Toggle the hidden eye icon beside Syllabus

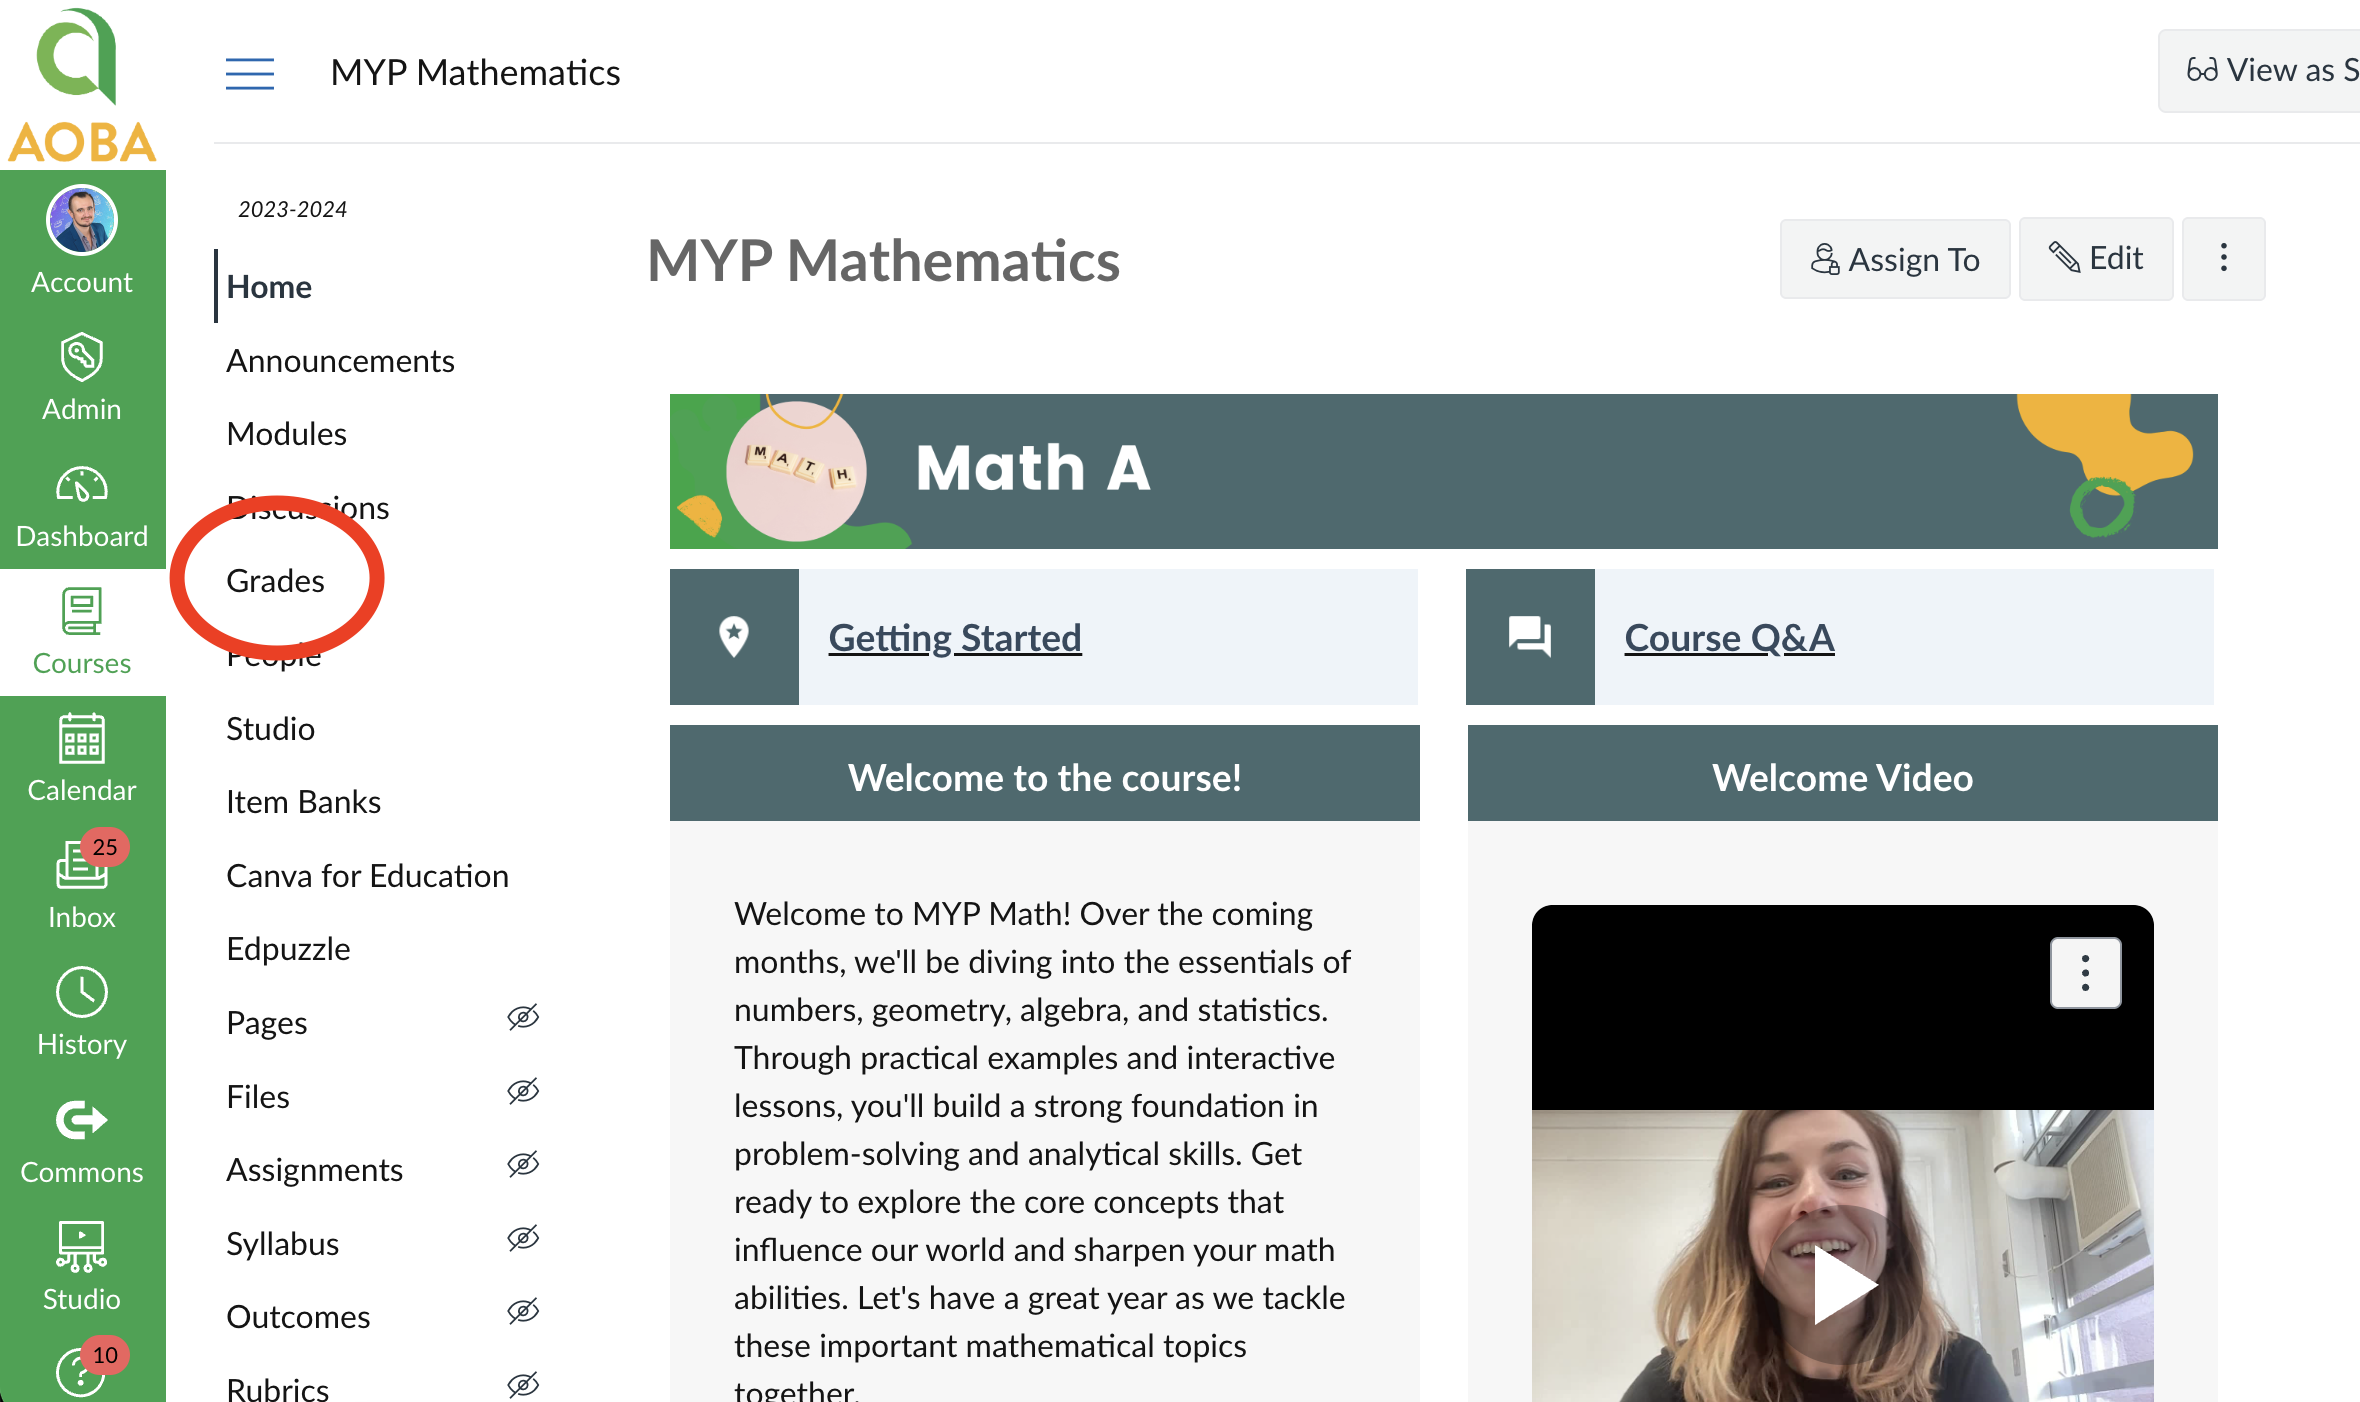pos(523,1239)
